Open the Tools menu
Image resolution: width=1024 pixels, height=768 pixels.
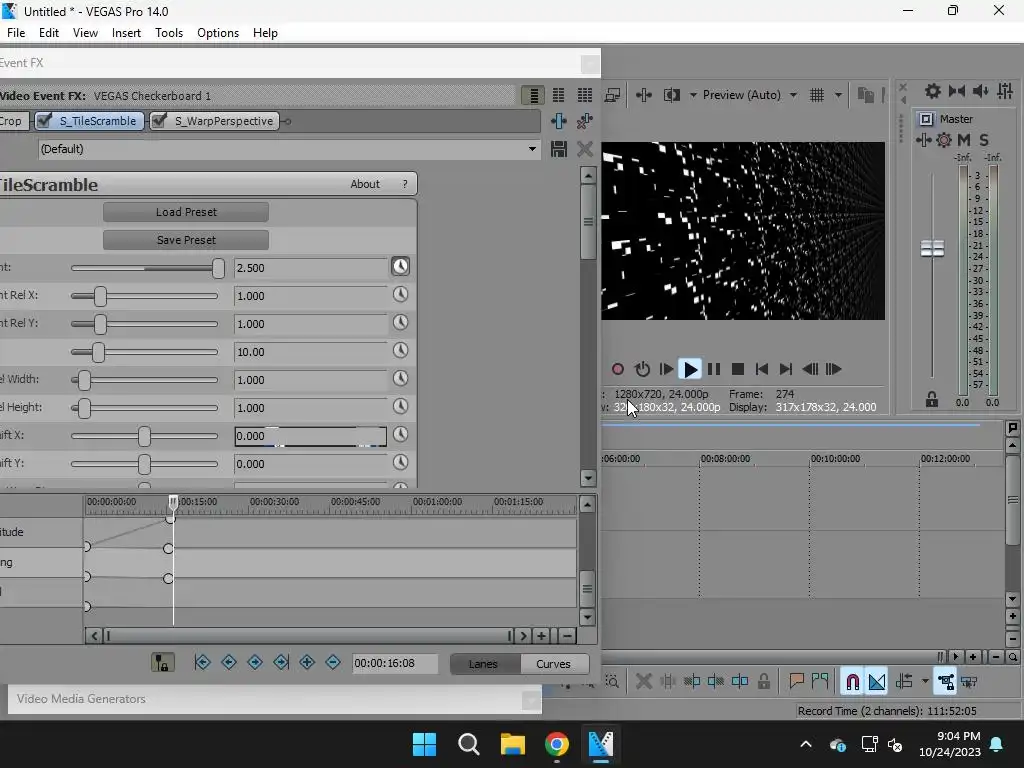pos(168,33)
